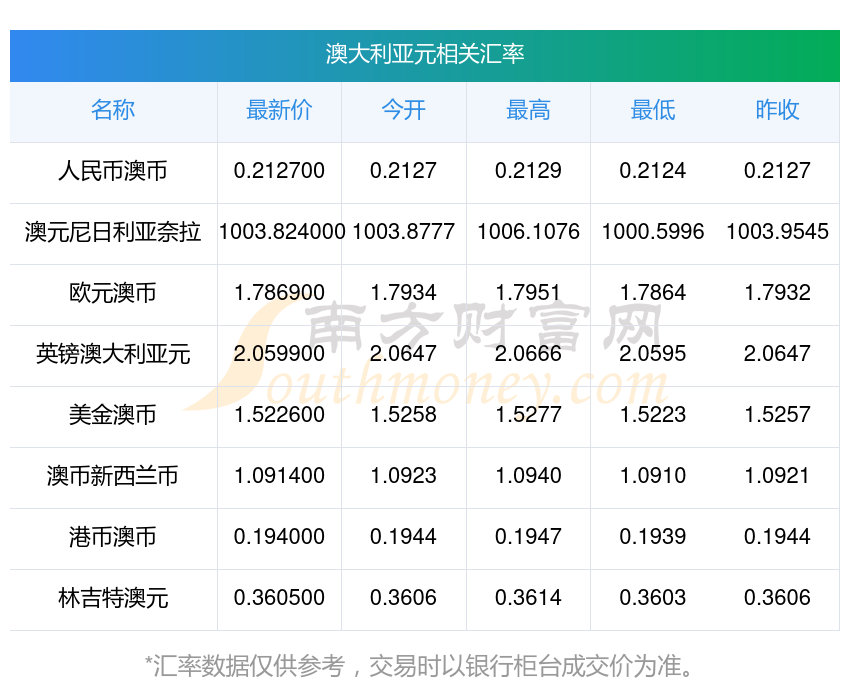Select latest price 1.091400

point(279,476)
